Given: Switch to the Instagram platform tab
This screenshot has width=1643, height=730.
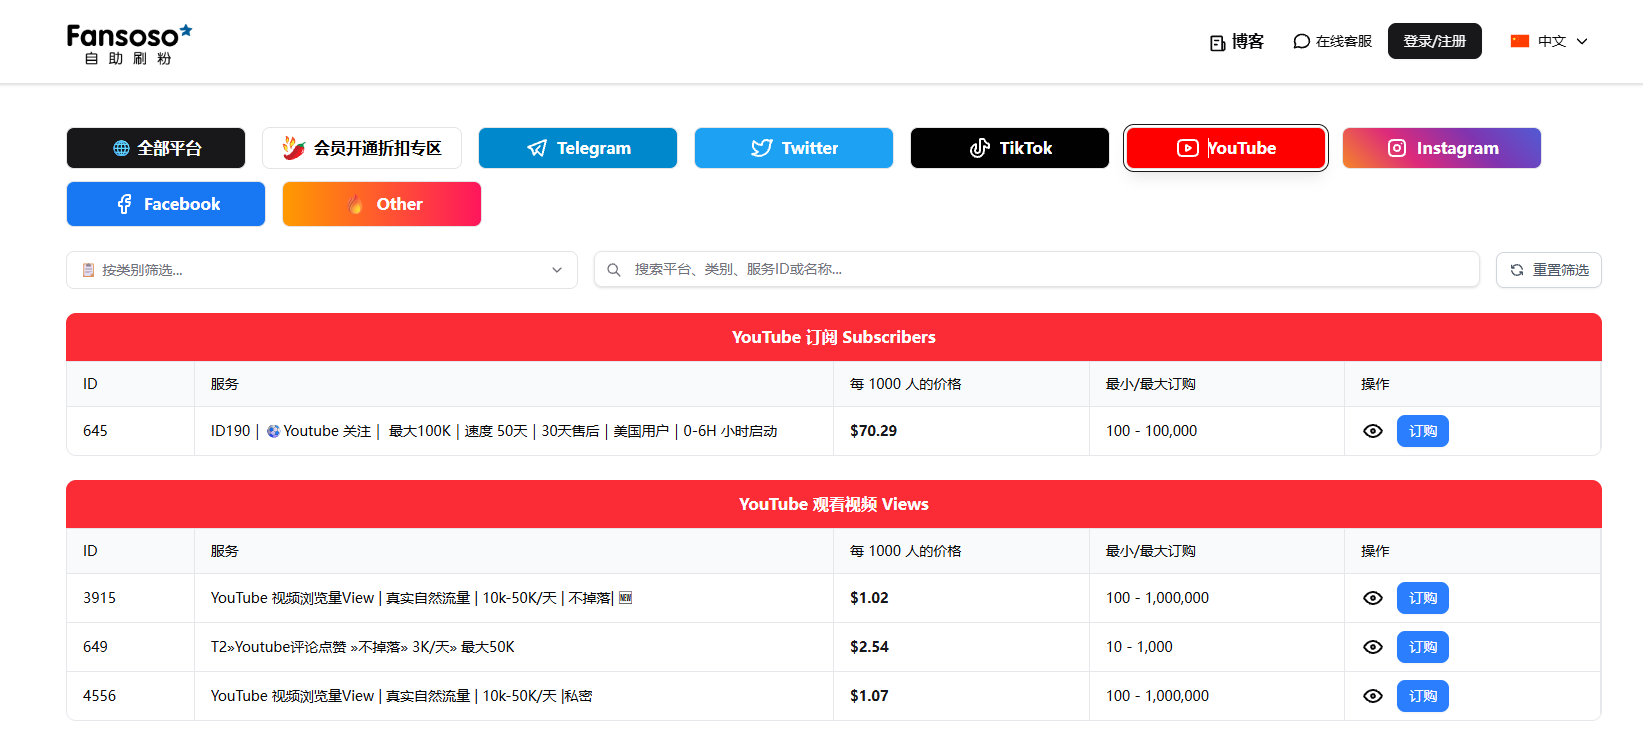Looking at the screenshot, I should coord(1442,148).
